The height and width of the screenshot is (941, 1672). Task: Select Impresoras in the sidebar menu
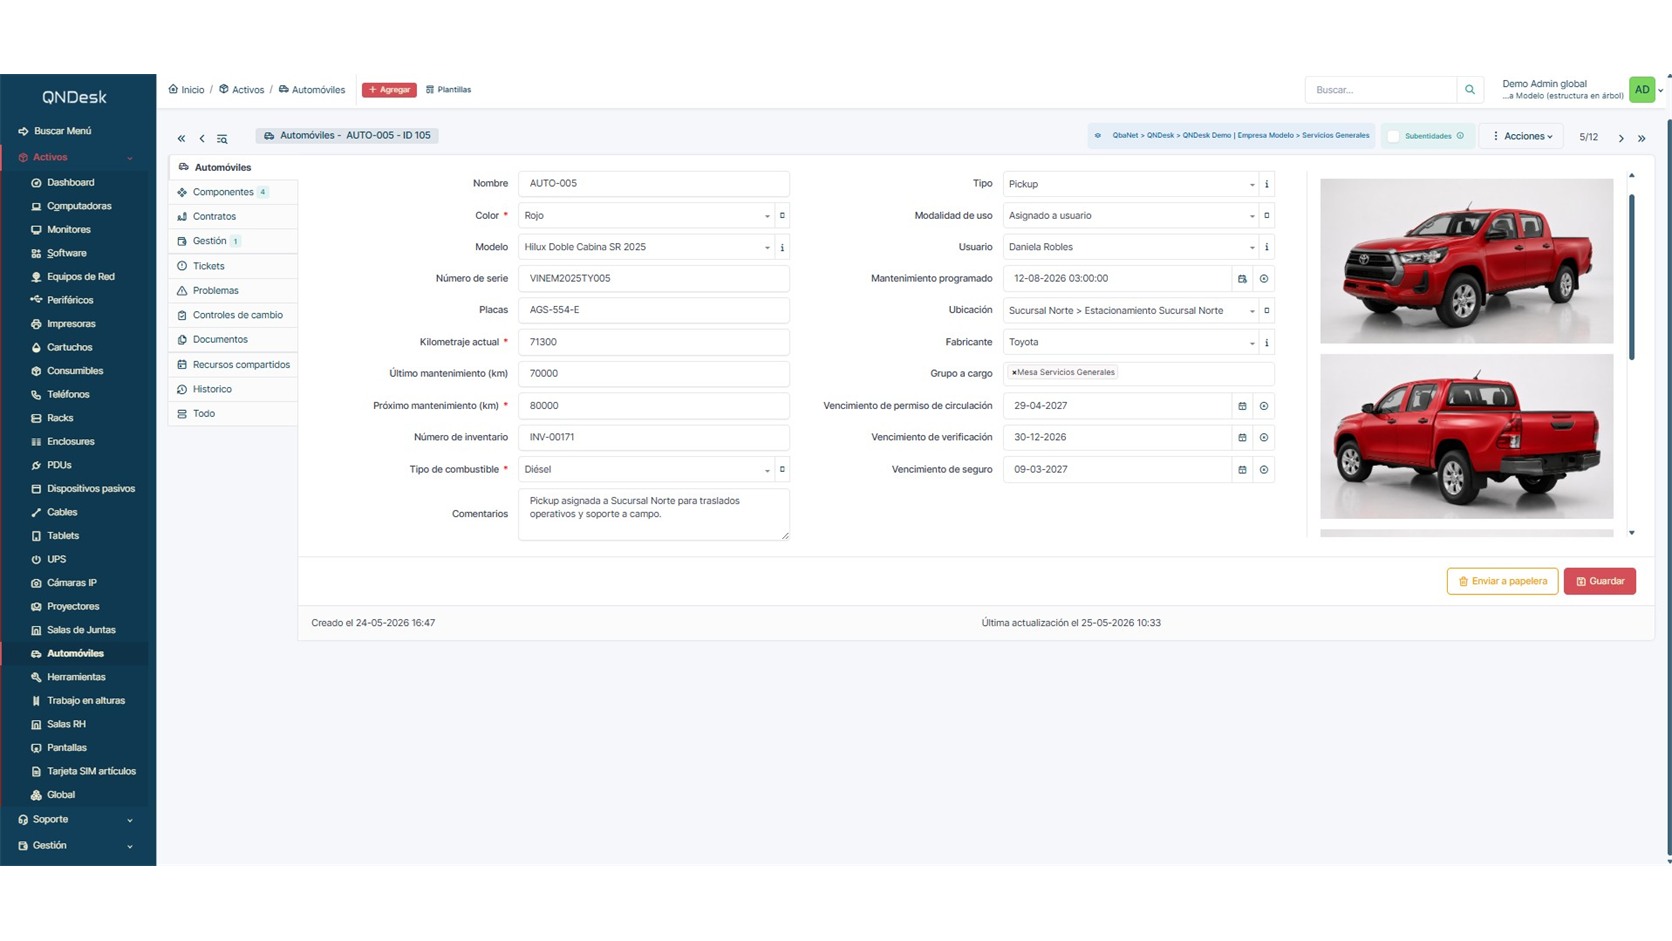pyautogui.click(x=71, y=324)
